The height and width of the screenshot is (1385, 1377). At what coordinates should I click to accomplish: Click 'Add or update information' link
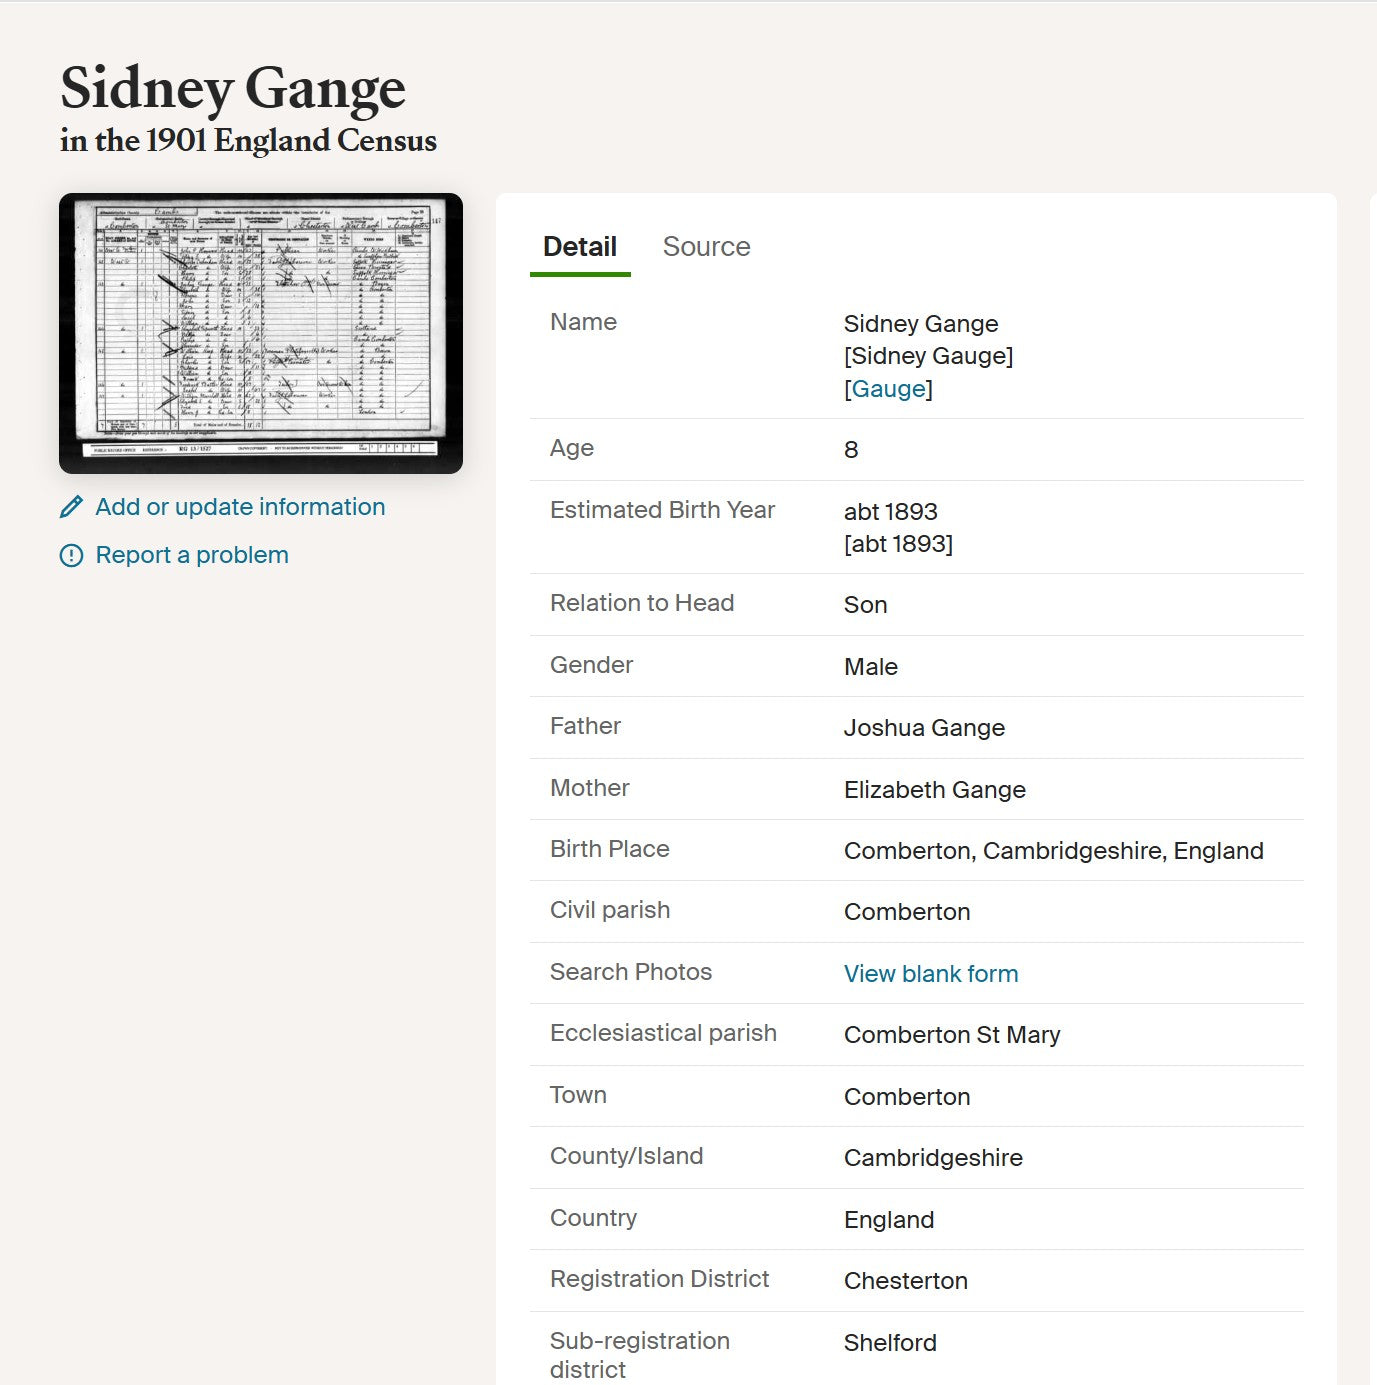point(240,507)
